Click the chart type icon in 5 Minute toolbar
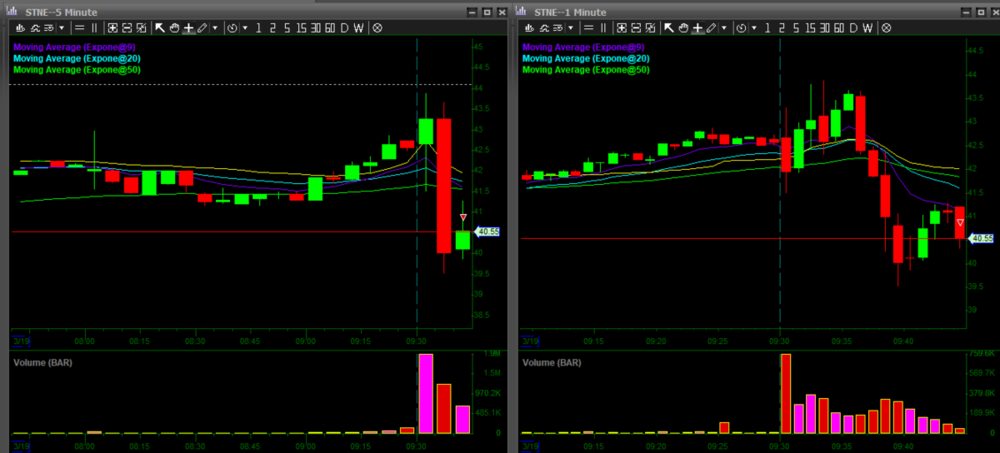The width and height of the screenshot is (1000, 453). 20,28
